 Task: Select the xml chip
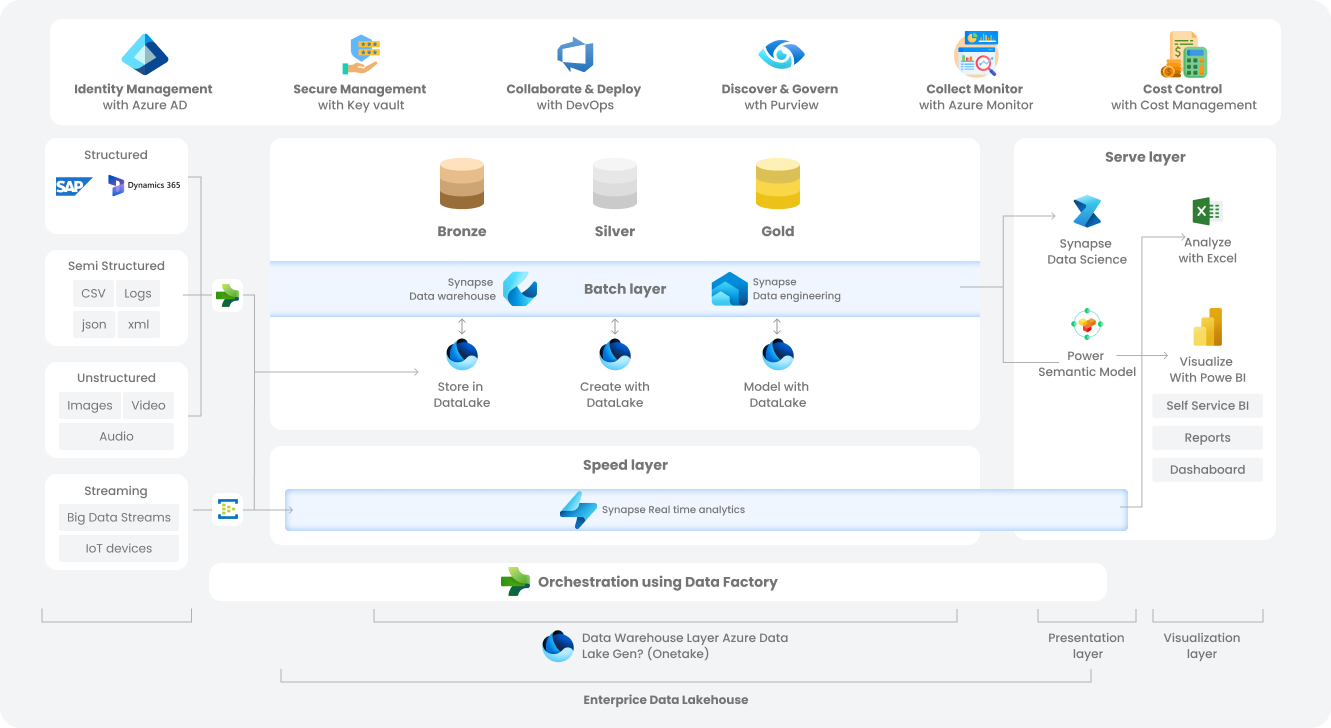point(138,324)
